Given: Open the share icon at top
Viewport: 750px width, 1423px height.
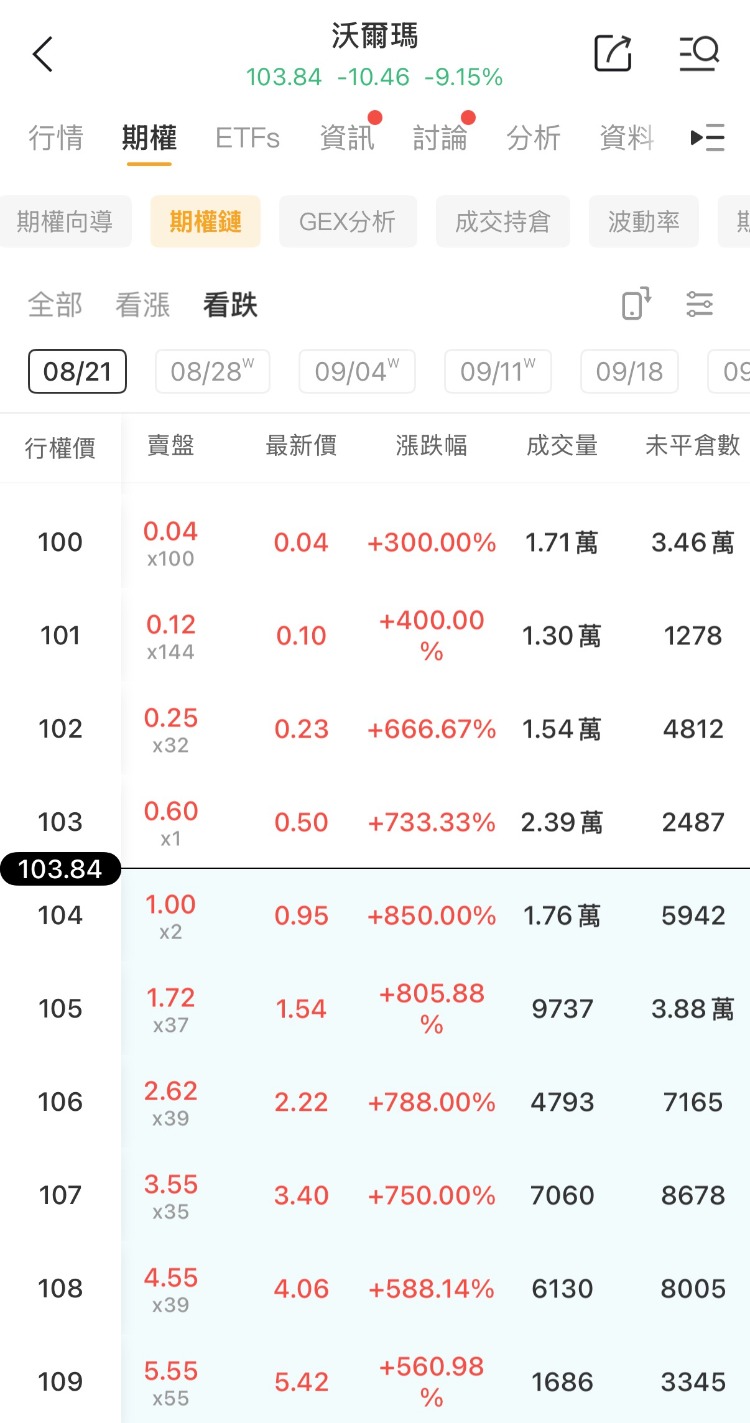Looking at the screenshot, I should click(613, 53).
